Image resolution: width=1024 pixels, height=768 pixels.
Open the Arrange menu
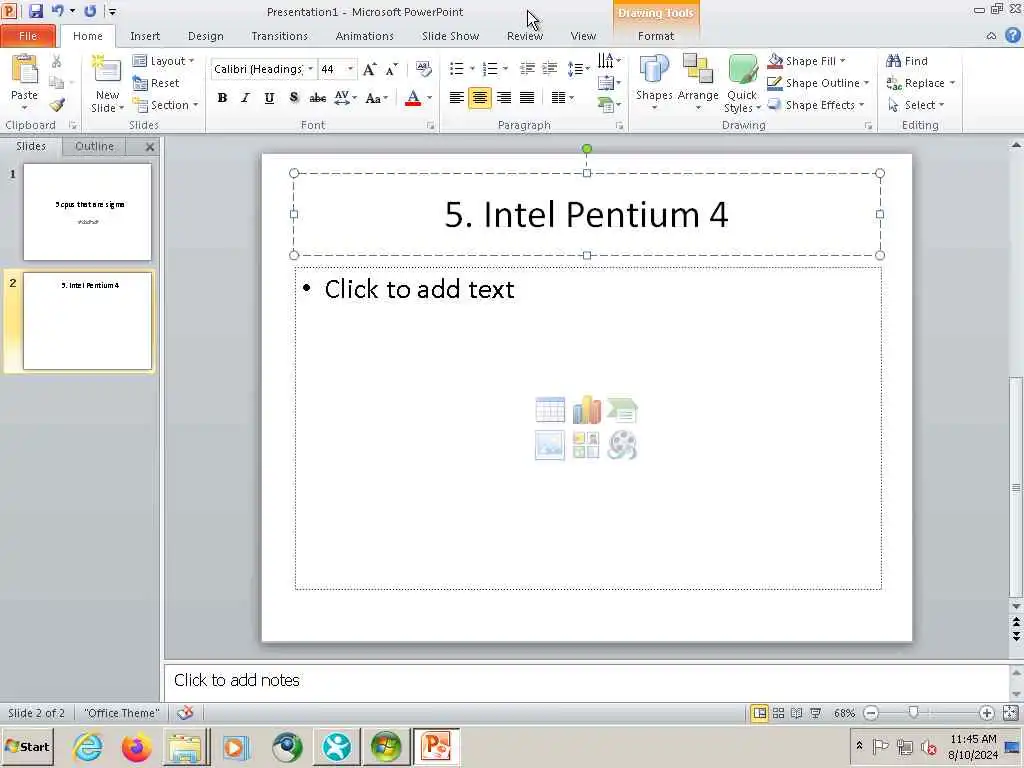click(697, 83)
